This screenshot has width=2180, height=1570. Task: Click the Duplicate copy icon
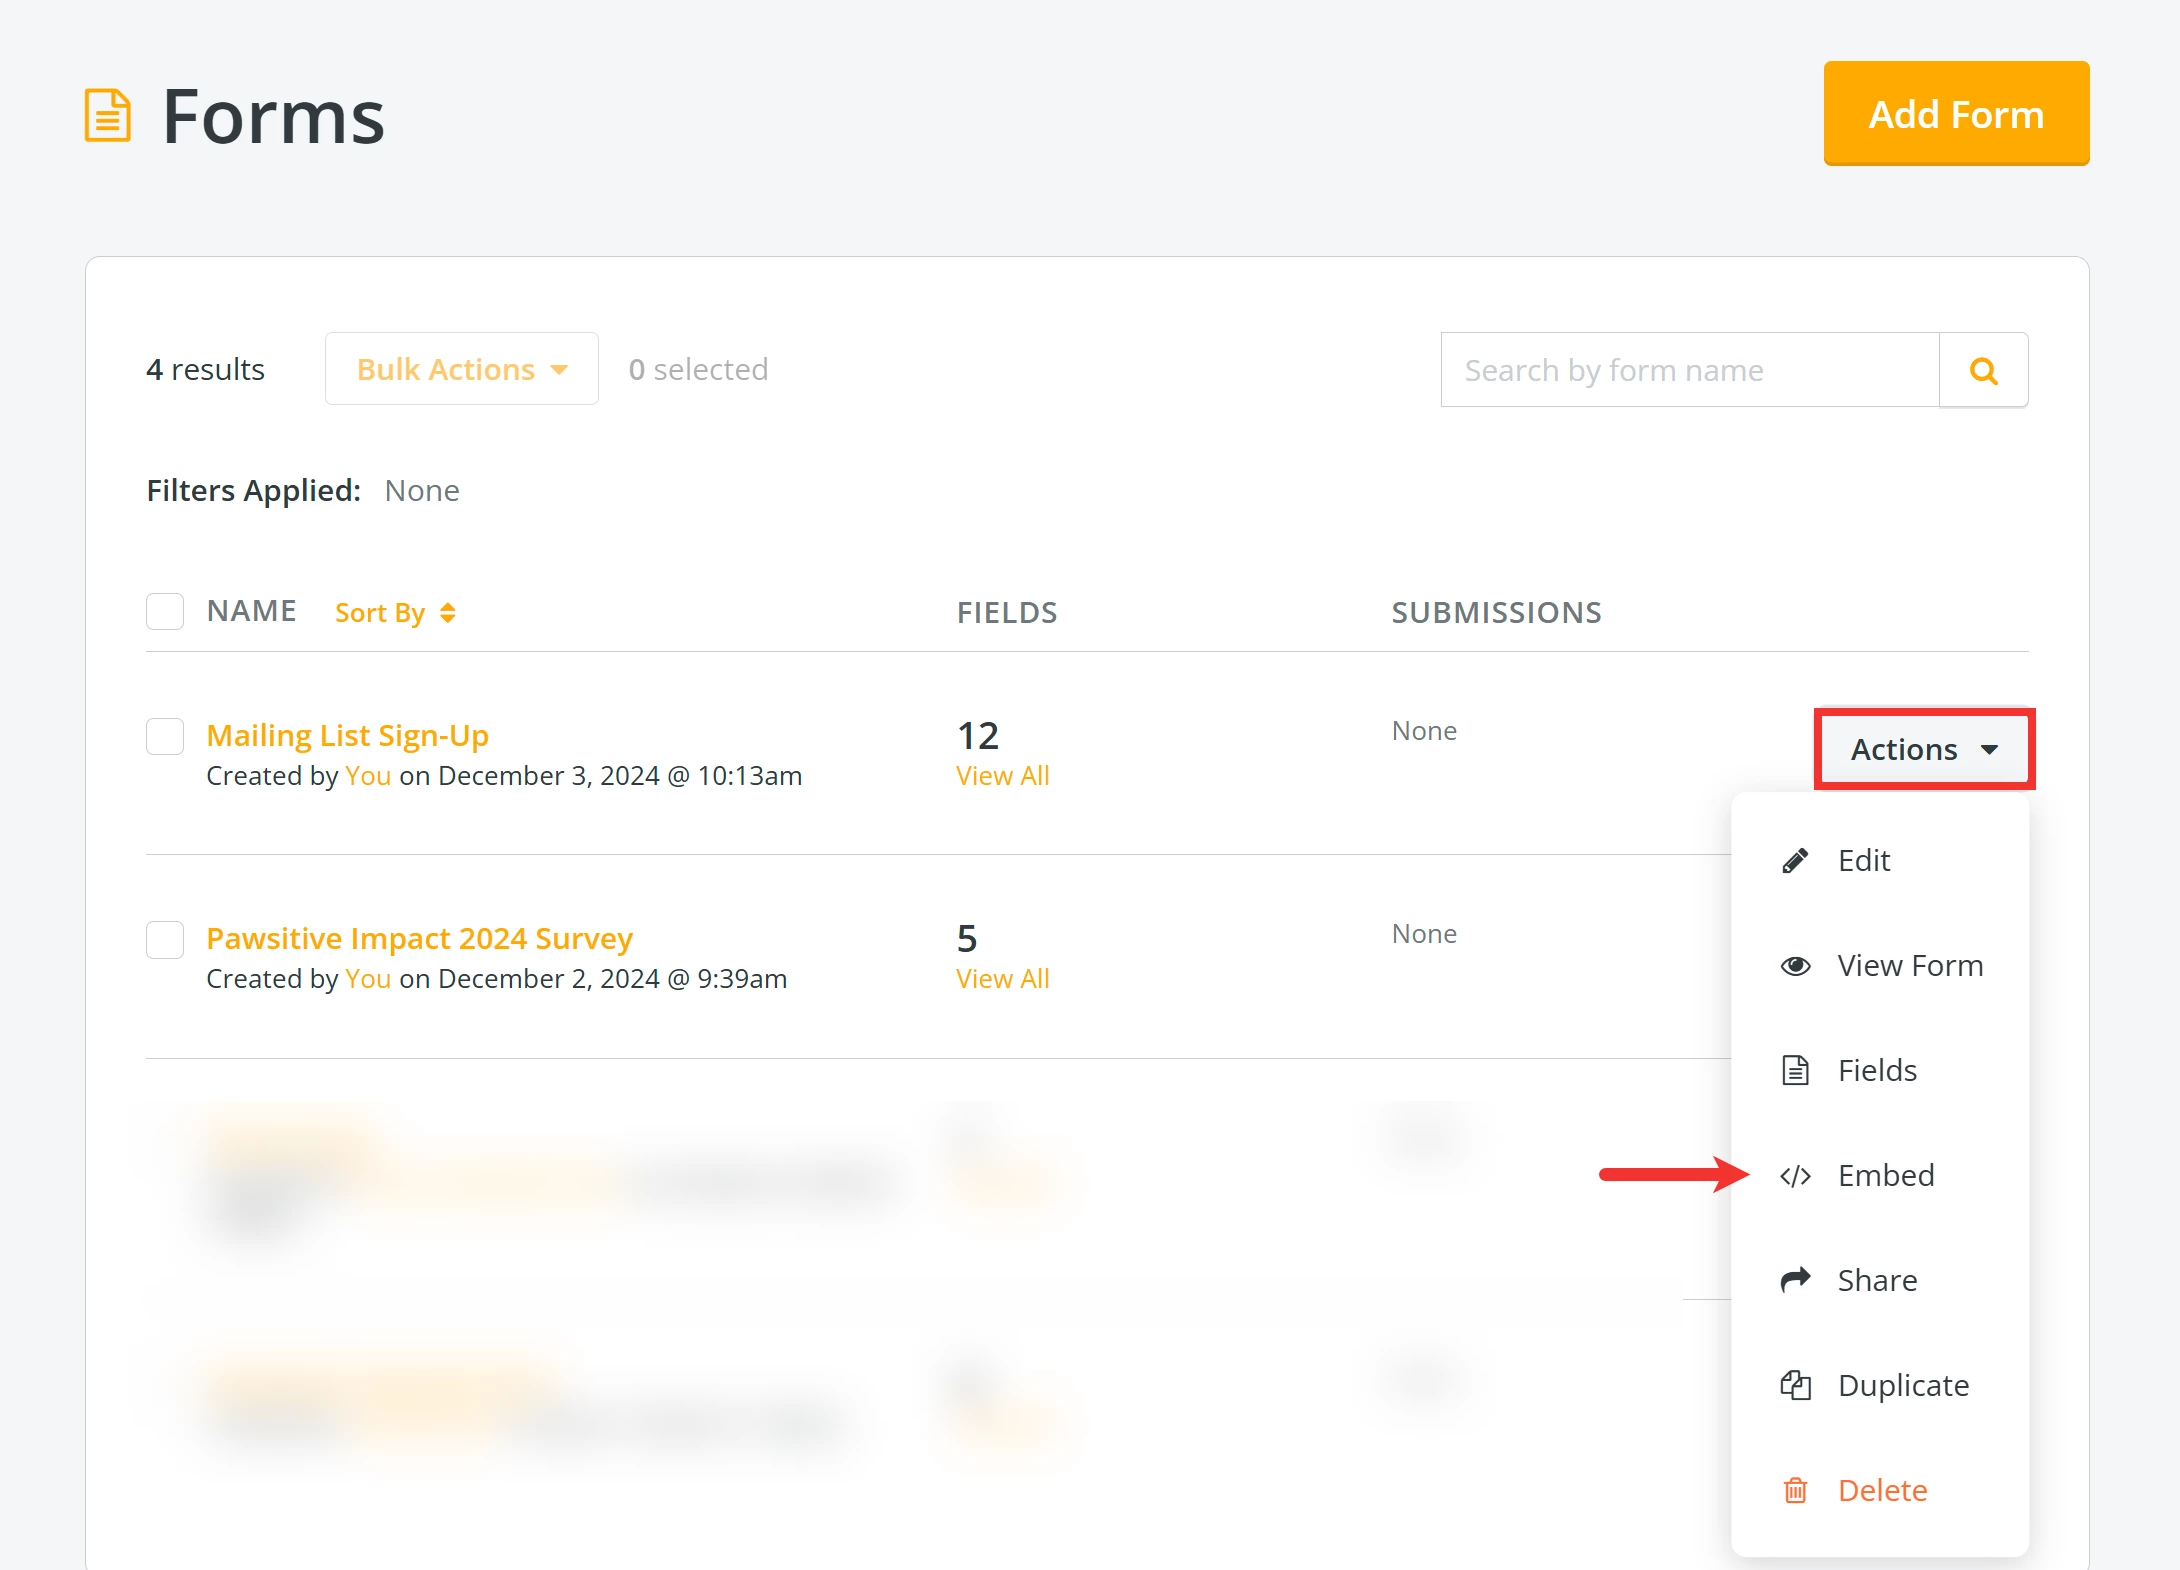[1795, 1386]
